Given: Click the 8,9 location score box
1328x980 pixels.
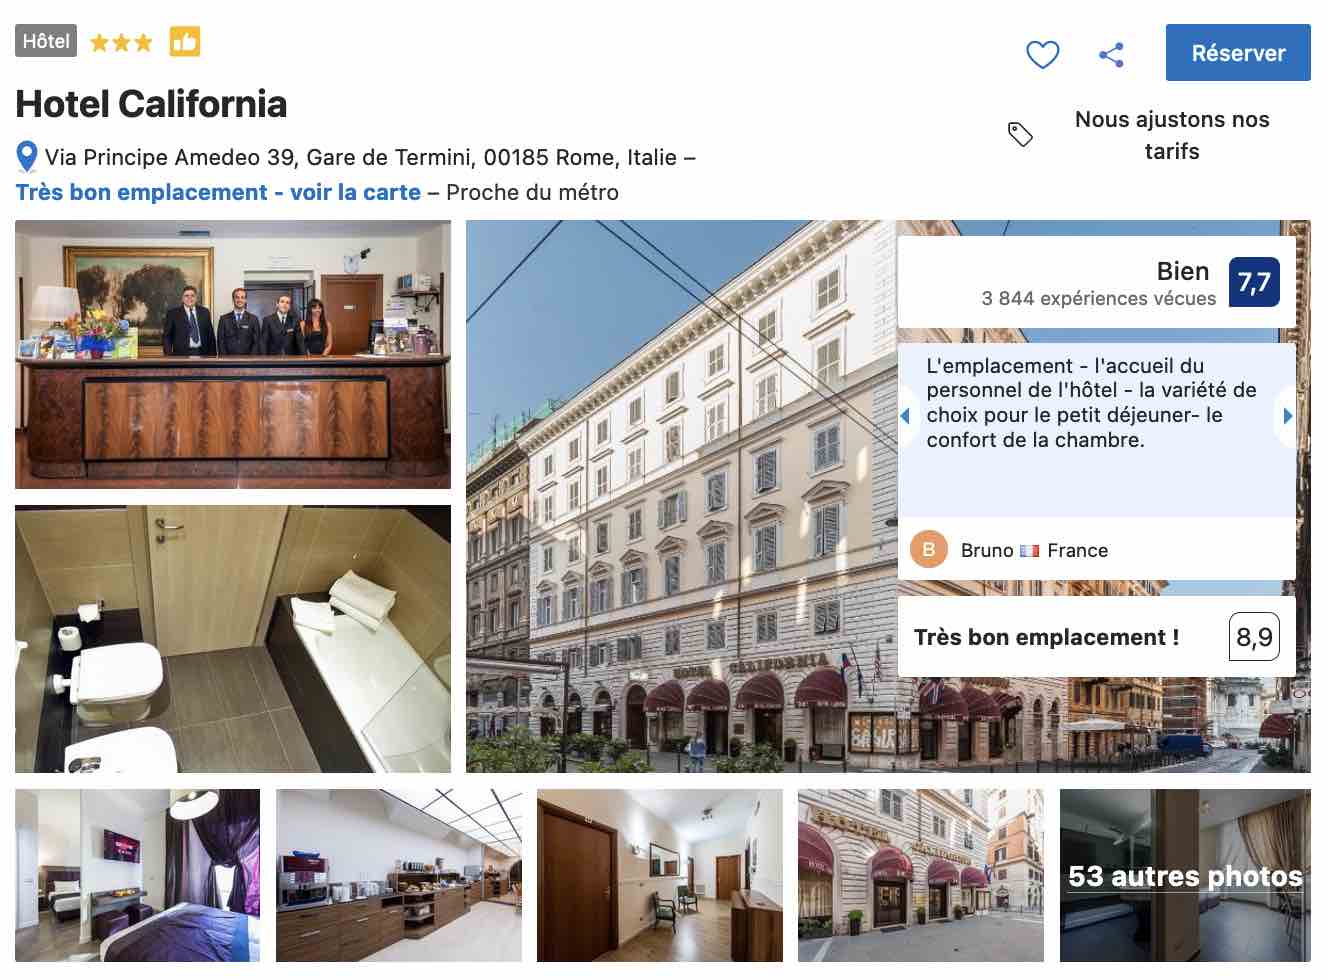Looking at the screenshot, I should point(1254,637).
